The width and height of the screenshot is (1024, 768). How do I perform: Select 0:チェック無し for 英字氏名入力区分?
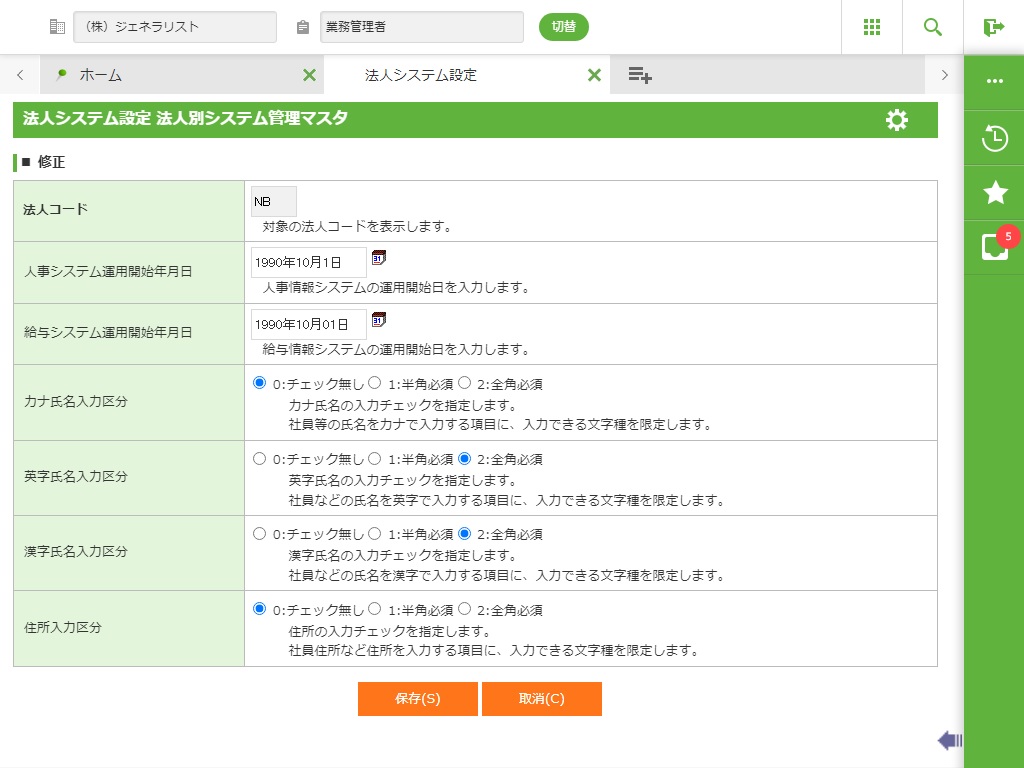(x=260, y=458)
